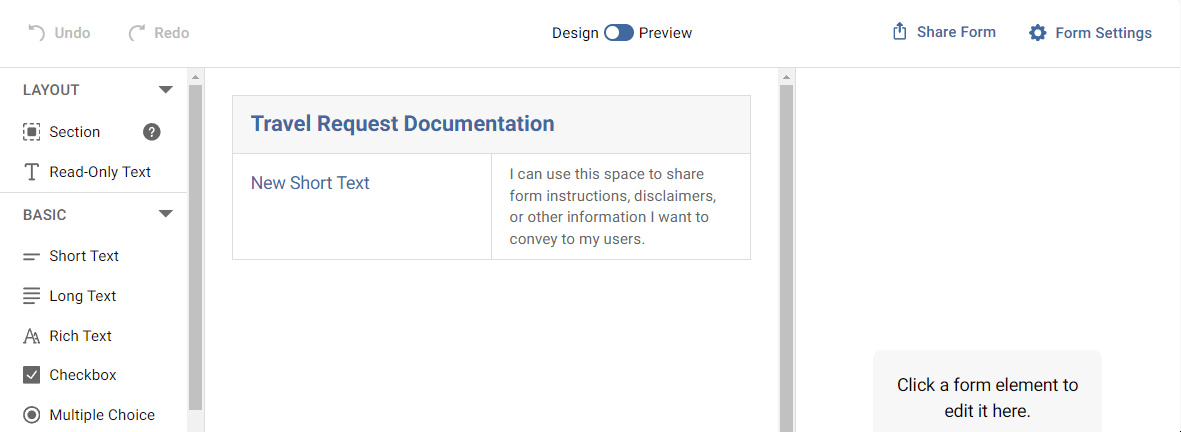Toggle the Design/Preview switch
Screen dimensions: 1181x432
tap(619, 33)
